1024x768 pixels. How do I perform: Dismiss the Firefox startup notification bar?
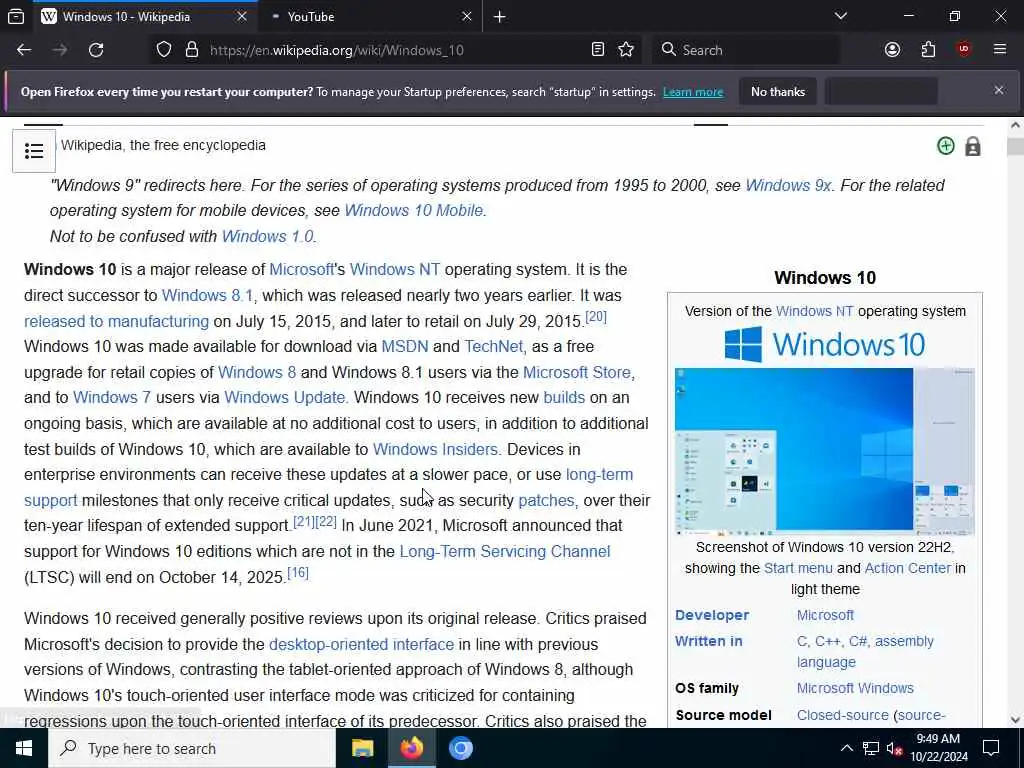pyautogui.click(x=999, y=90)
